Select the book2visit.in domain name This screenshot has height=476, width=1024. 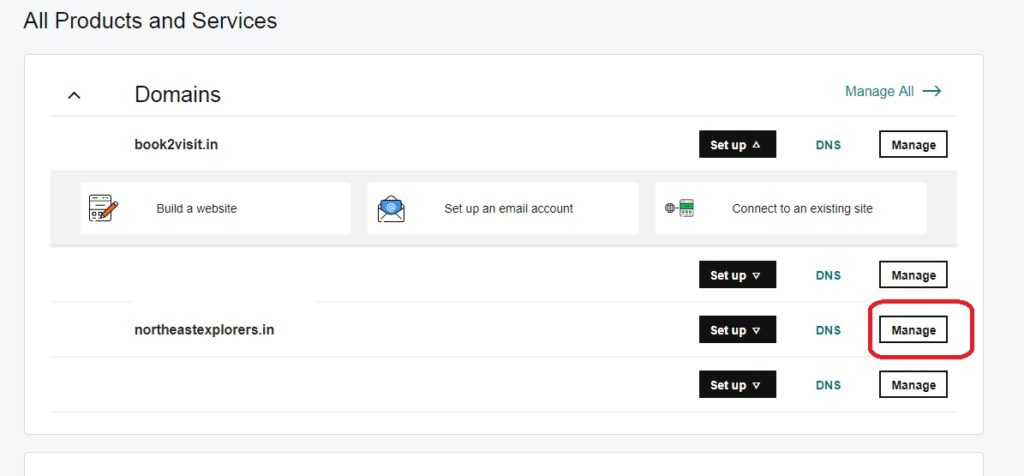click(176, 144)
